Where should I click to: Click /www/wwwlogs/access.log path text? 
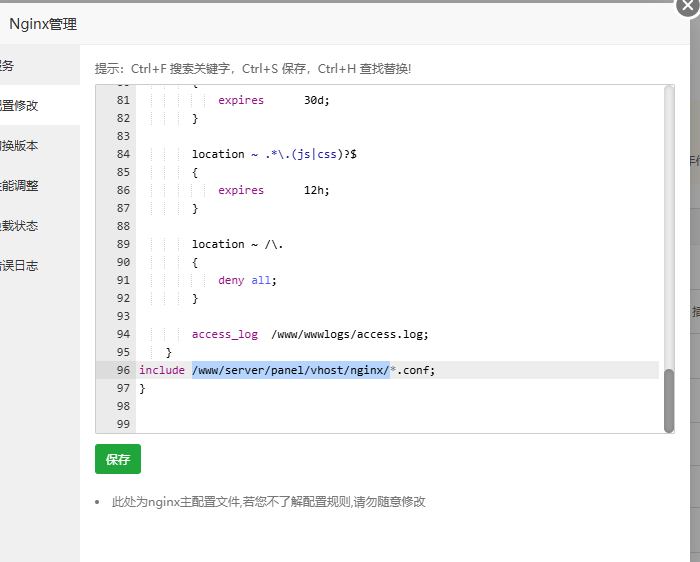350,334
